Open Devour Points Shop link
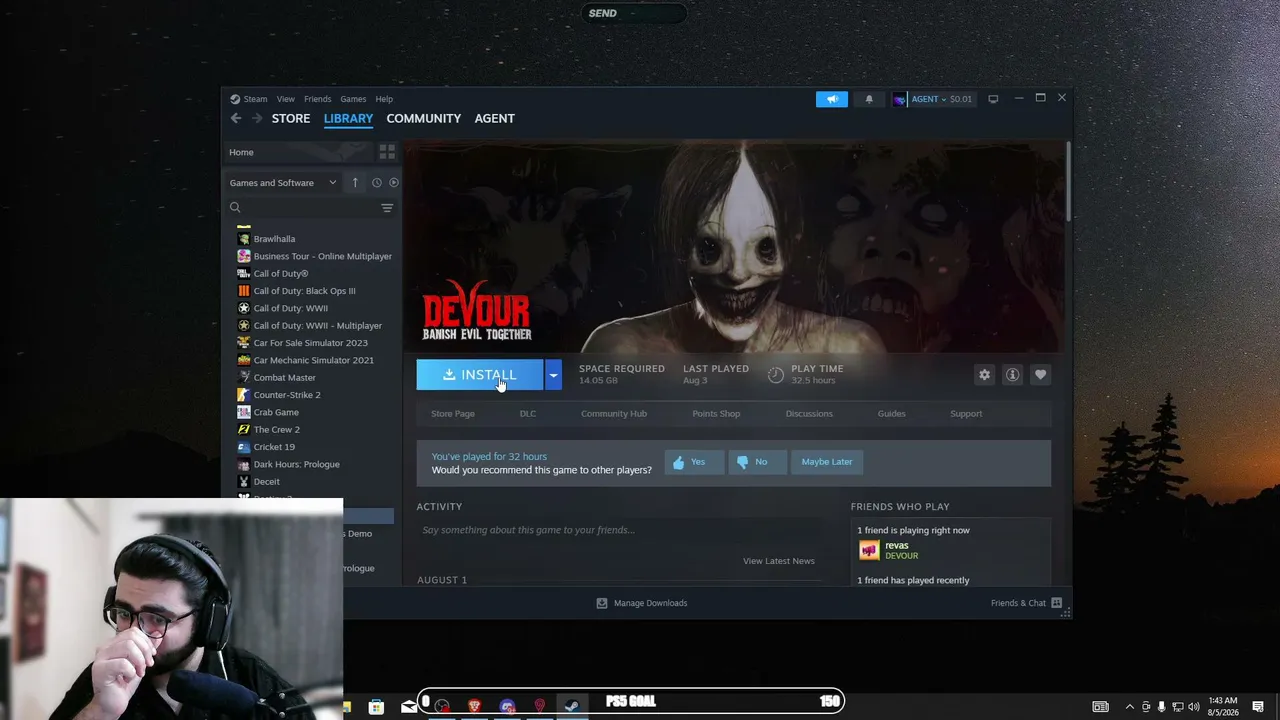Screen dimensions: 1280x720 click(x=716, y=414)
